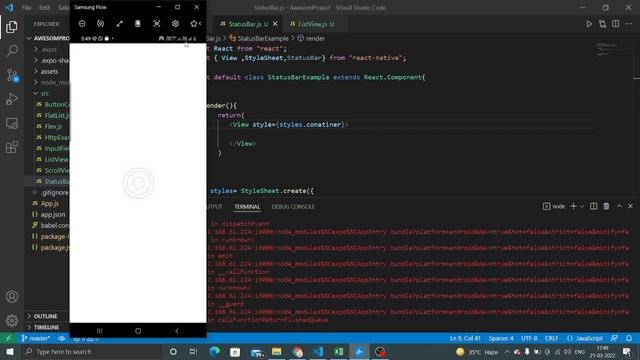This screenshot has width=640, height=360.
Task: Maximize the panel with the up chevron
Action: (619, 207)
